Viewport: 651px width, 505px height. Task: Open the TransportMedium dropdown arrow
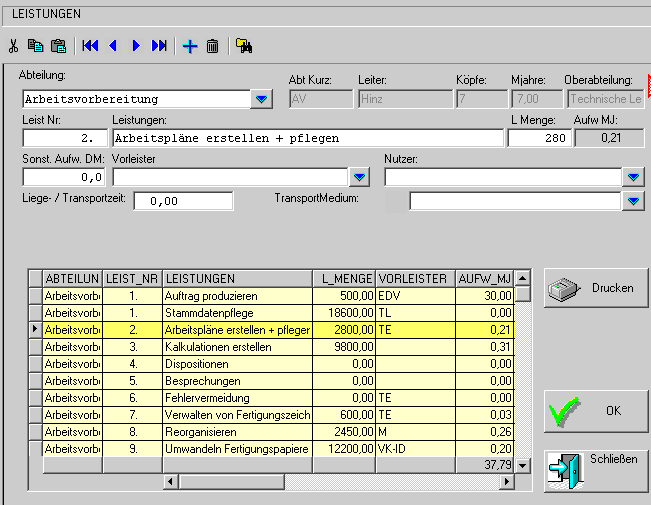(x=633, y=201)
